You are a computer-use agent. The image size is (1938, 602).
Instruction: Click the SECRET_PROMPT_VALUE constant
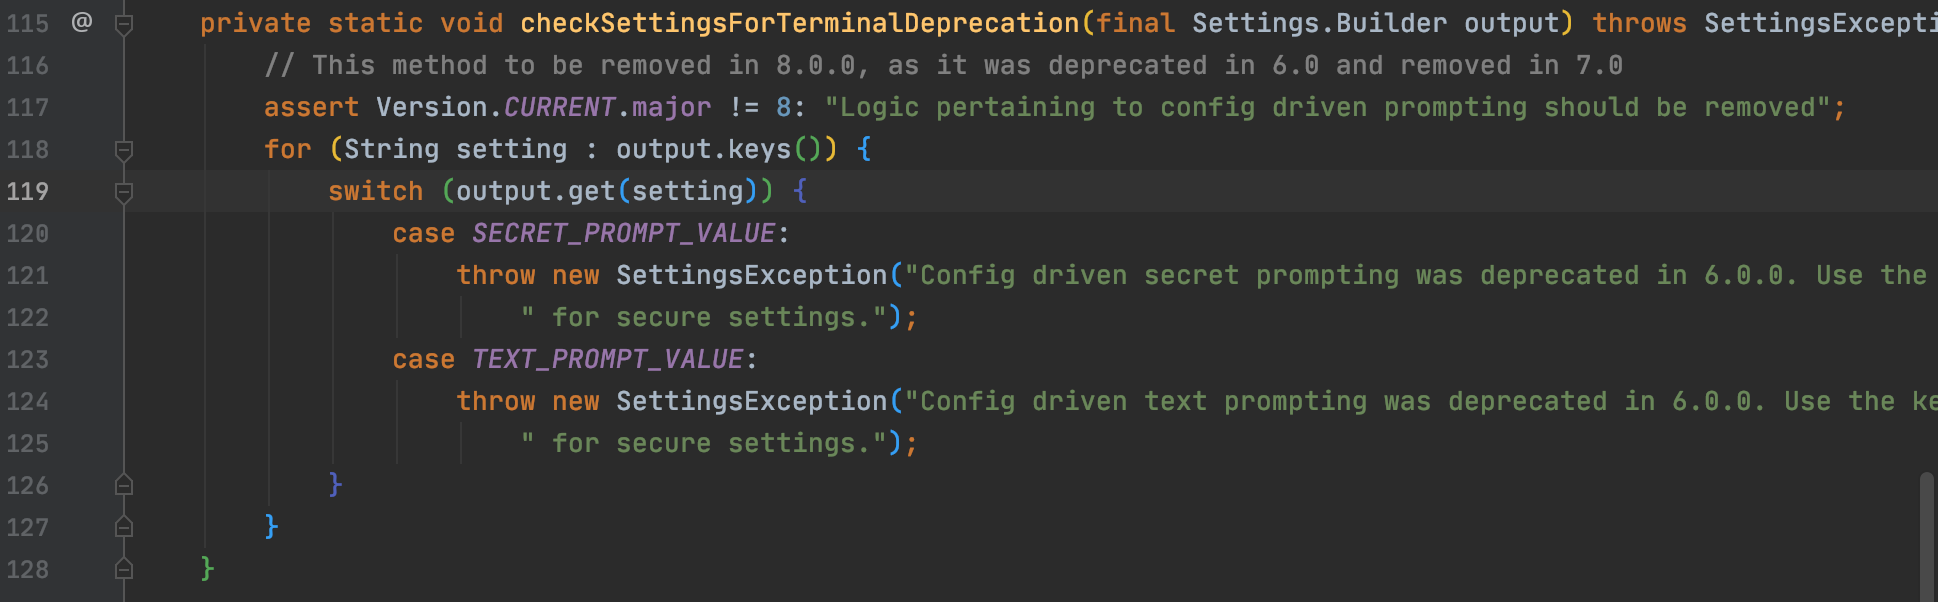(x=623, y=233)
